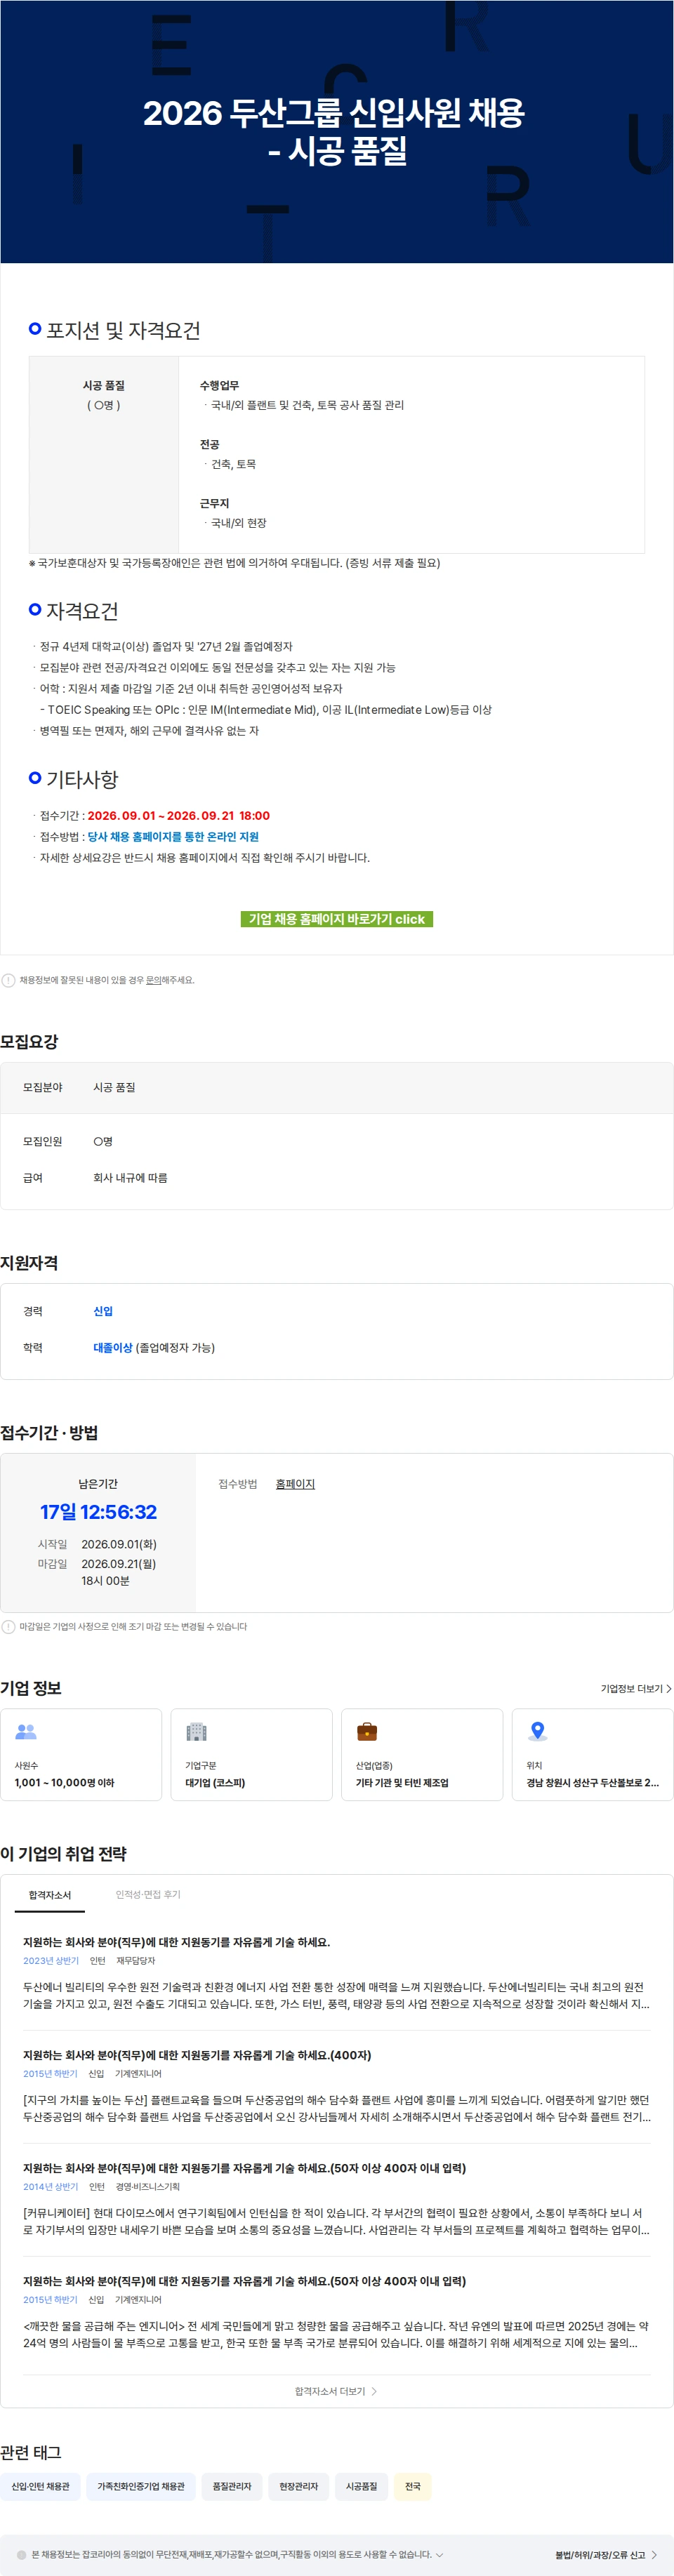Click the blue 신입 career value
674x2576 pixels.
[103, 1311]
